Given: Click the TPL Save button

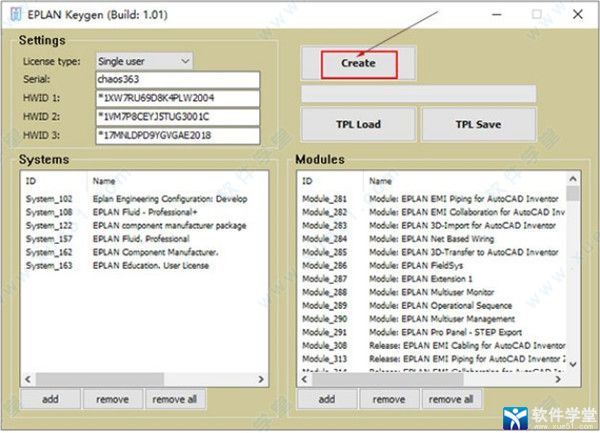Looking at the screenshot, I should click(x=478, y=124).
